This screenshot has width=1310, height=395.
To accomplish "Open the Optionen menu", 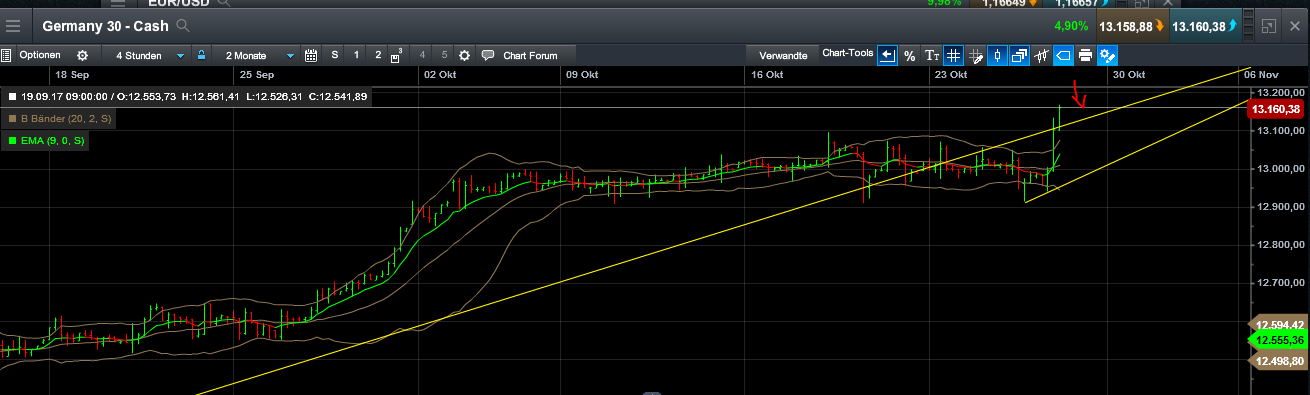I will [40, 55].
